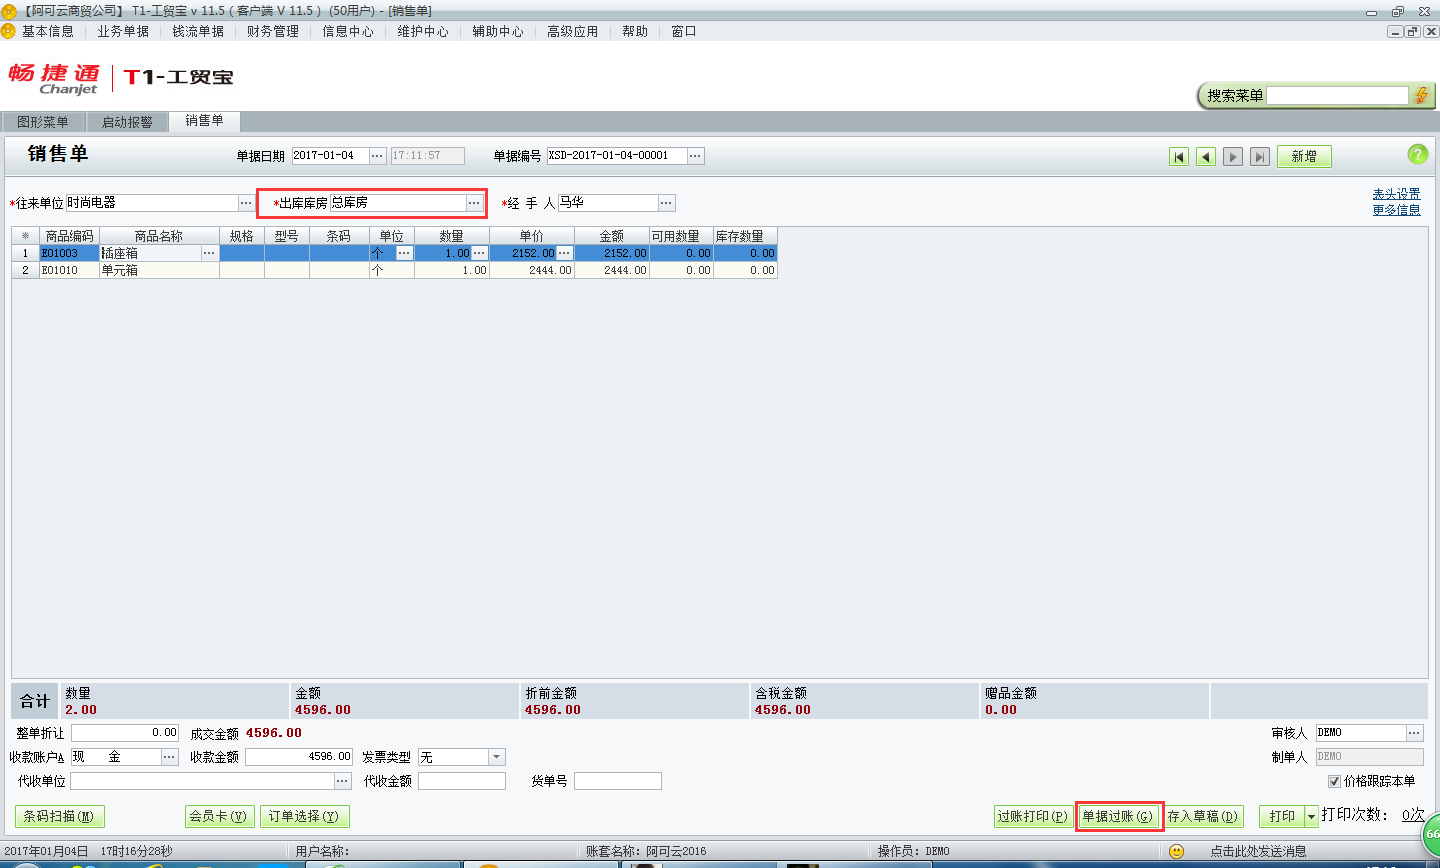Expand the 发票类型 dropdown

tap(497, 757)
